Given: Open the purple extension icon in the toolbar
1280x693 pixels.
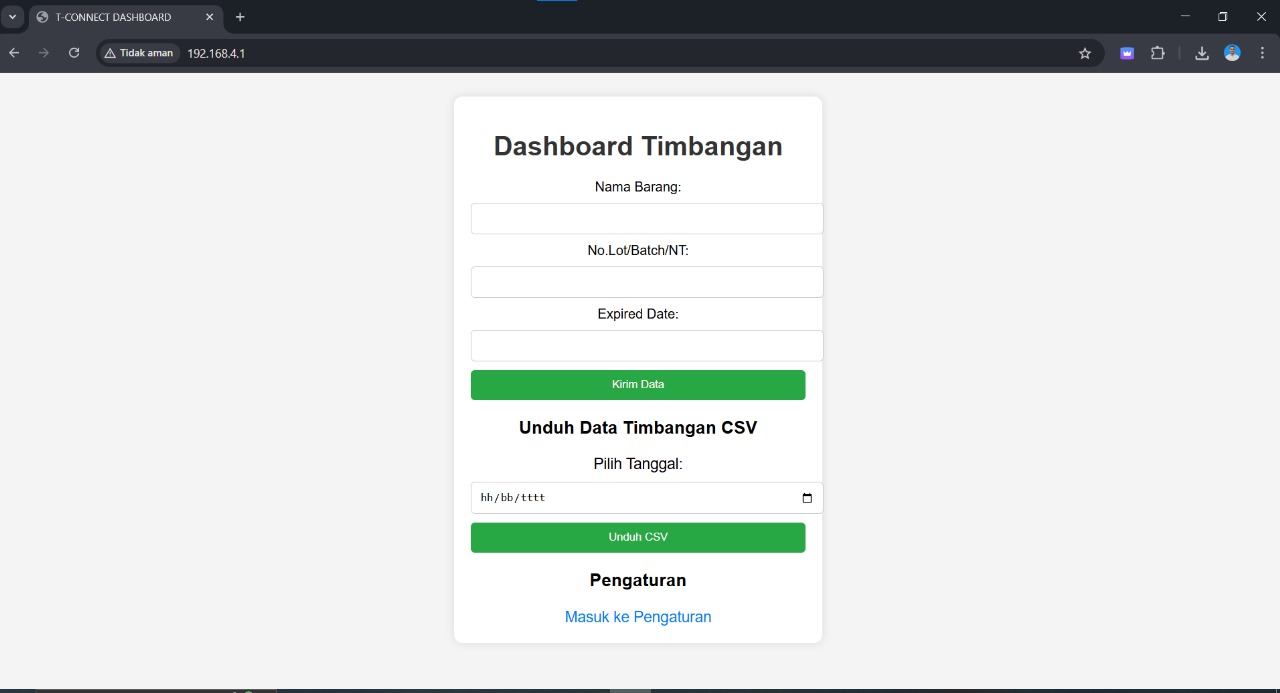Looking at the screenshot, I should click(x=1127, y=54).
